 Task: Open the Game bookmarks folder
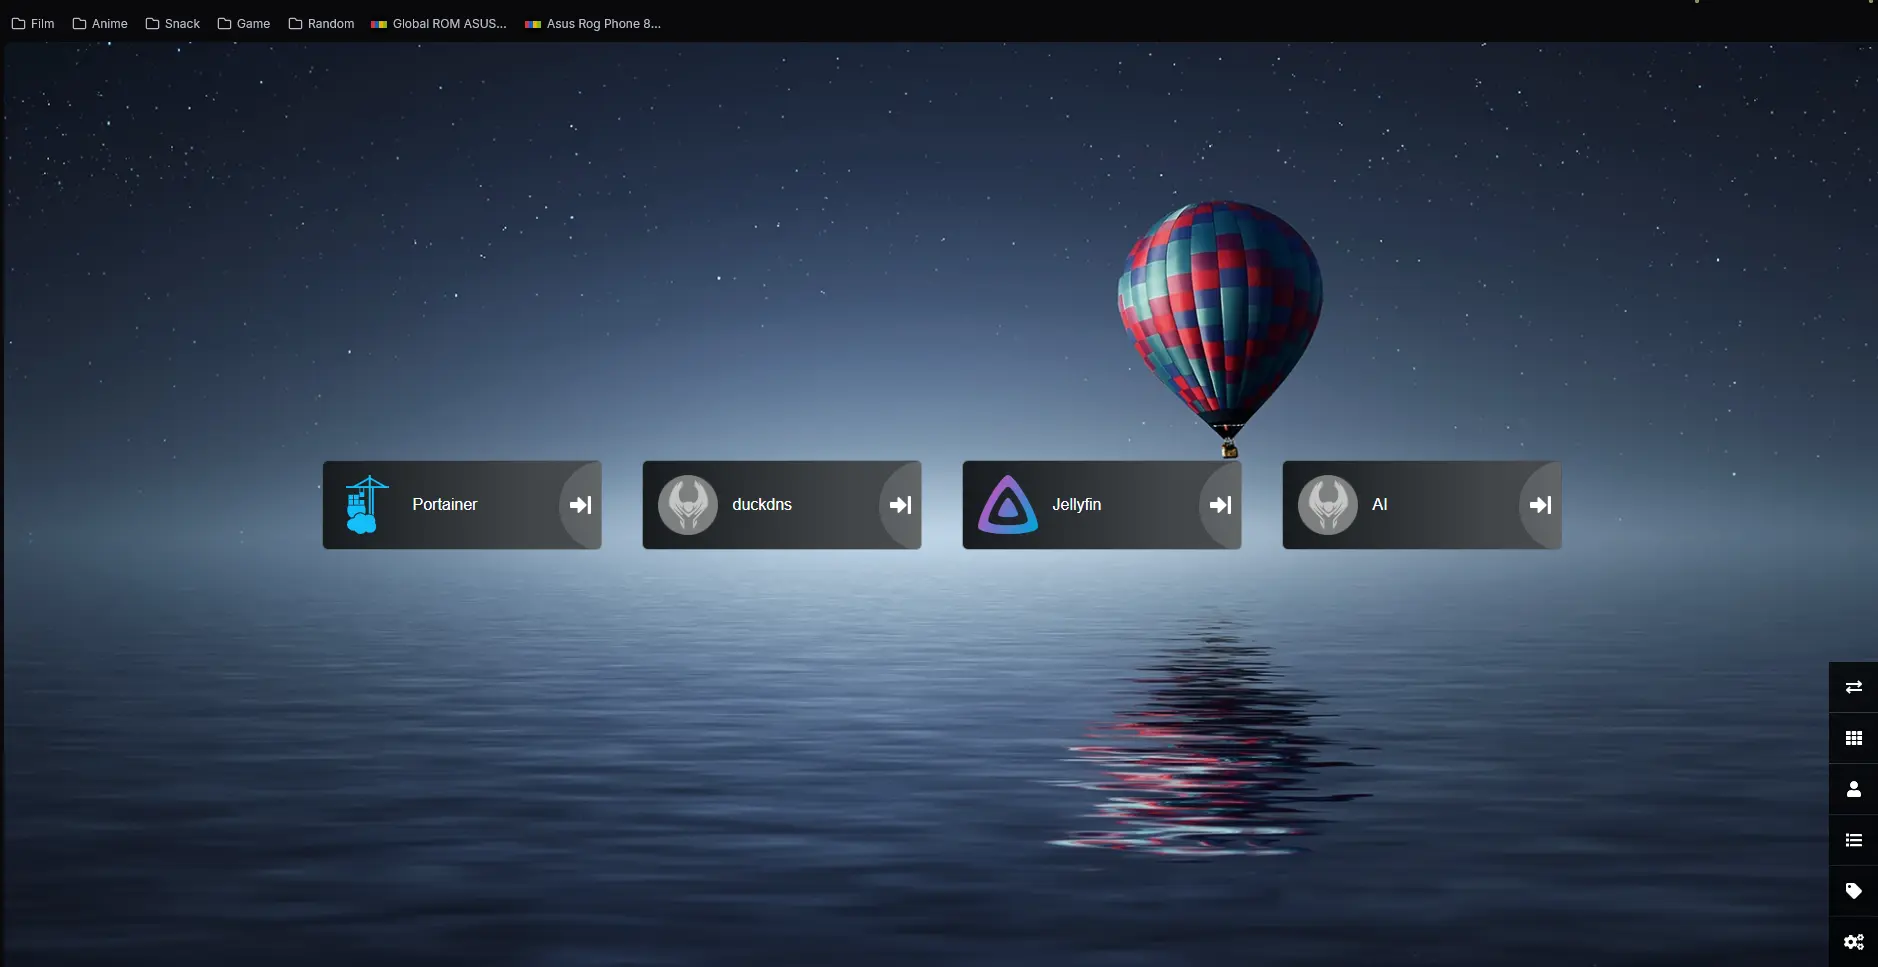(x=244, y=24)
